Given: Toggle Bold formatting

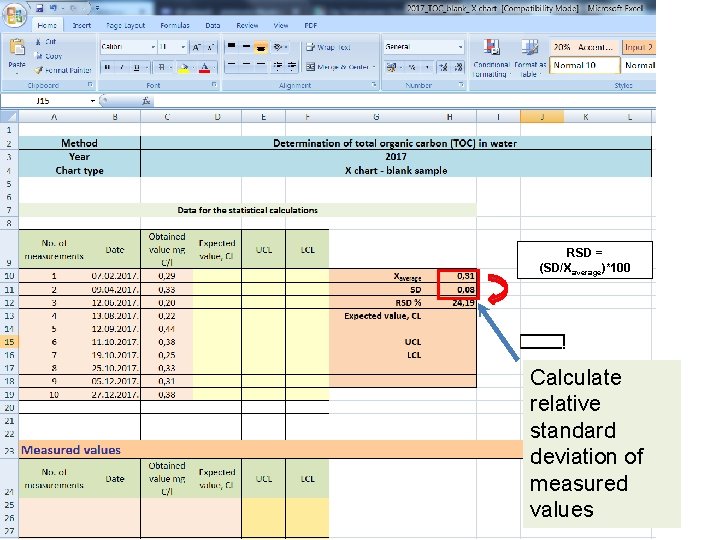Looking at the screenshot, I should 107,68.
